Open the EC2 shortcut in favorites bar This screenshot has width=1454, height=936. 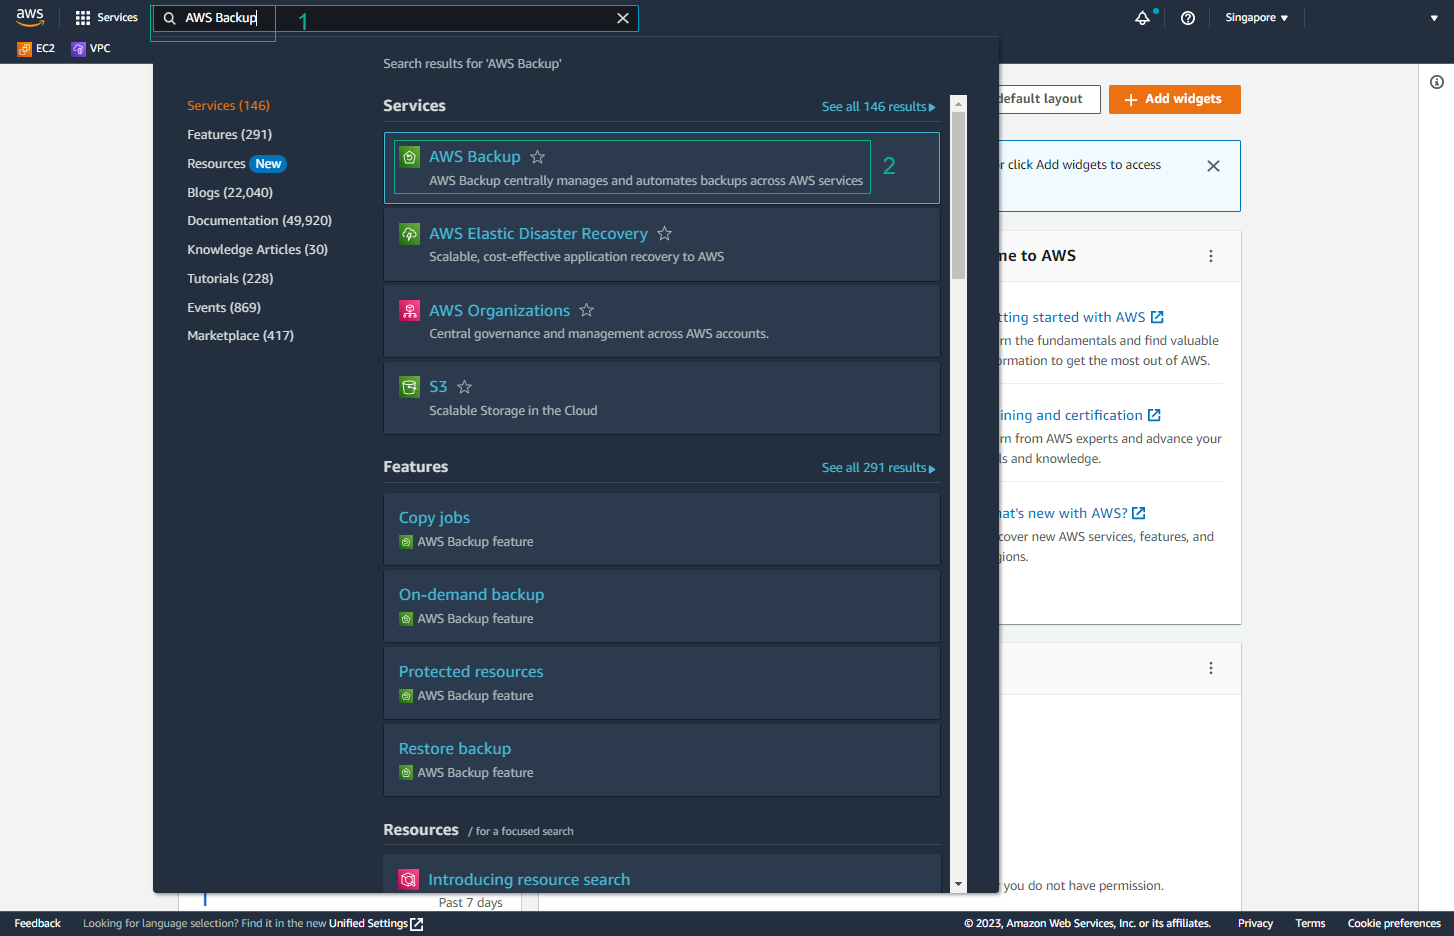[36, 48]
